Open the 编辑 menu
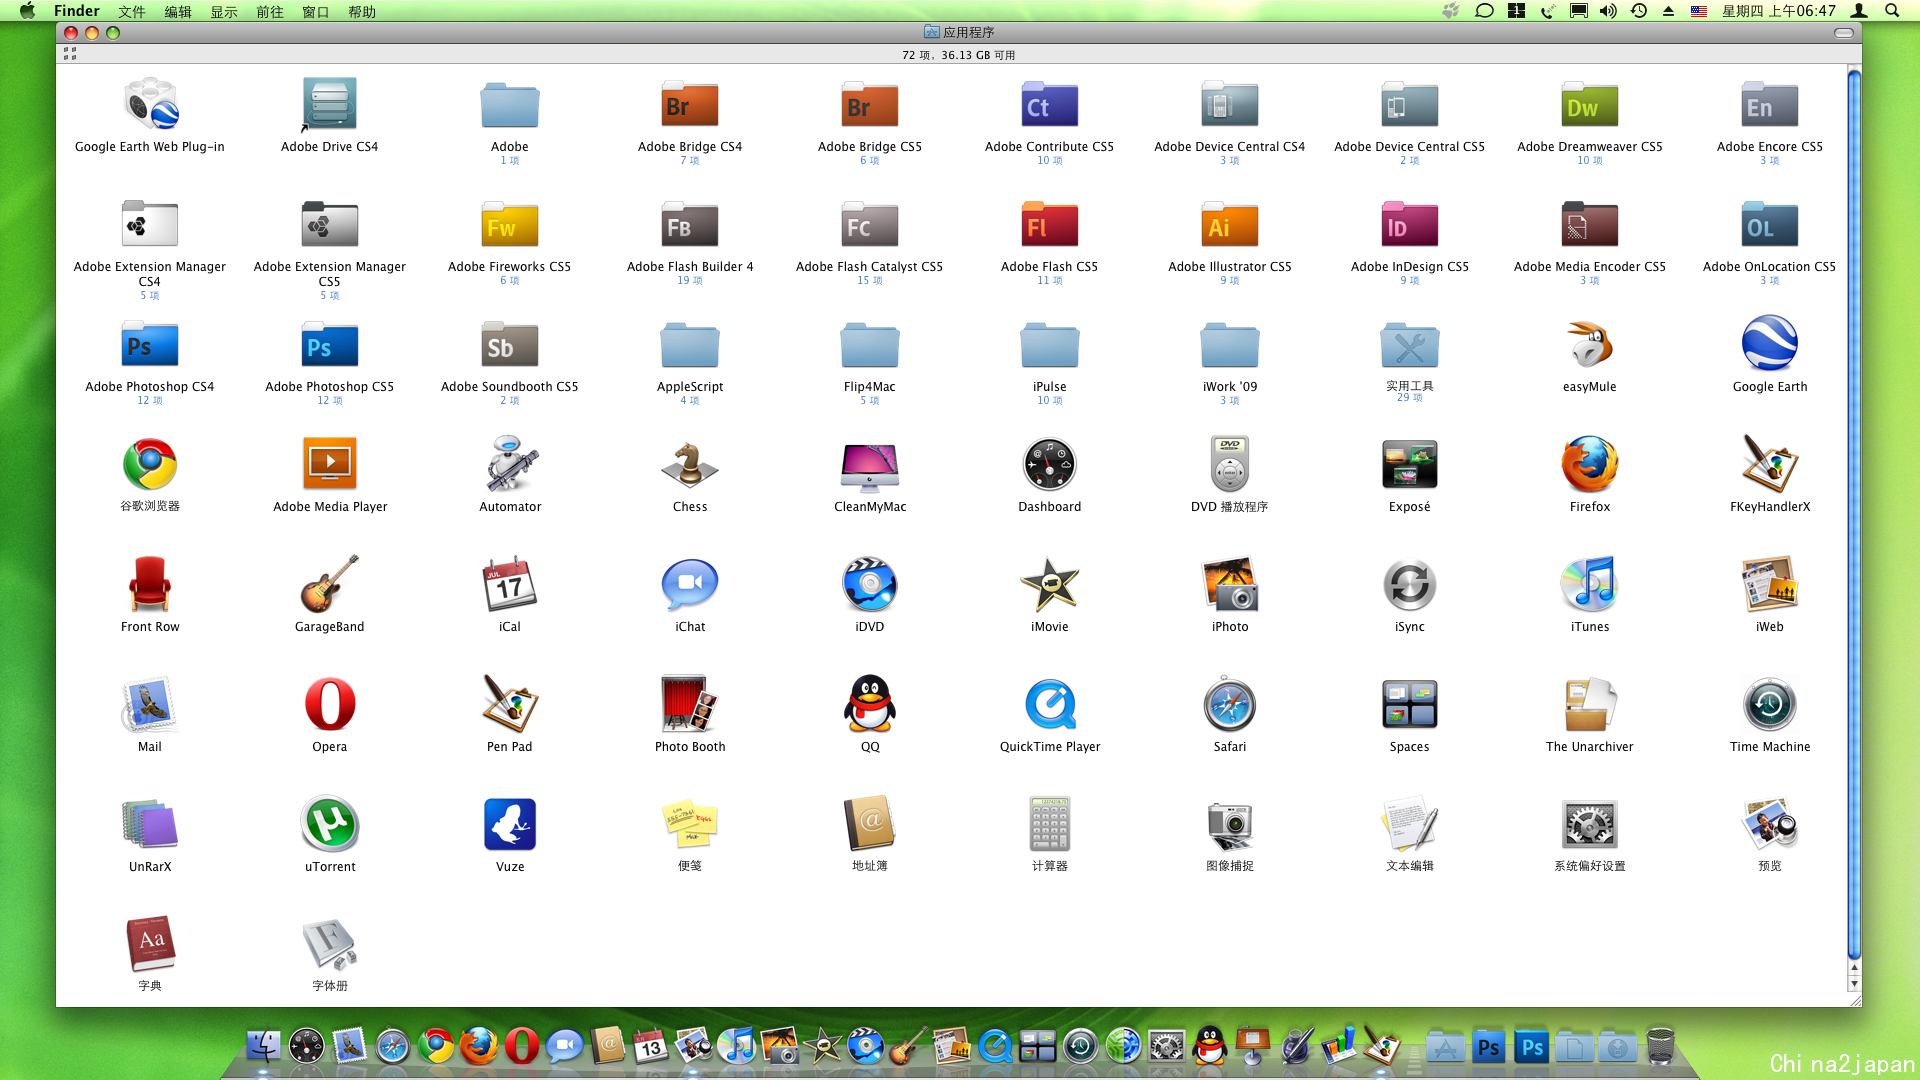This screenshot has width=1920, height=1080. point(178,11)
